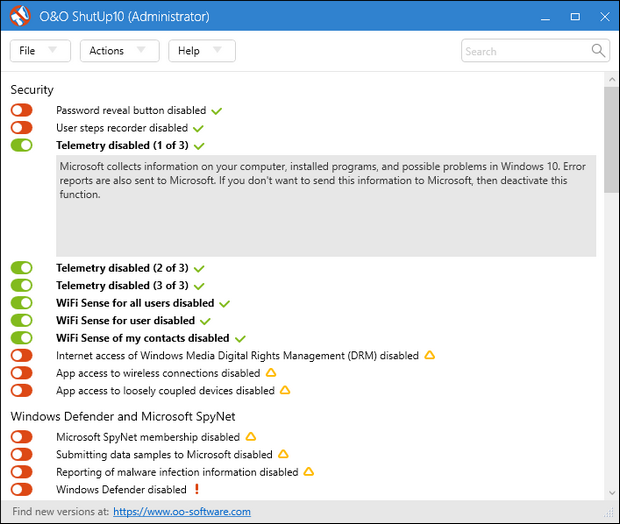
Task: Click yellow triangle beside loosely coupled devices
Action: coord(286,391)
